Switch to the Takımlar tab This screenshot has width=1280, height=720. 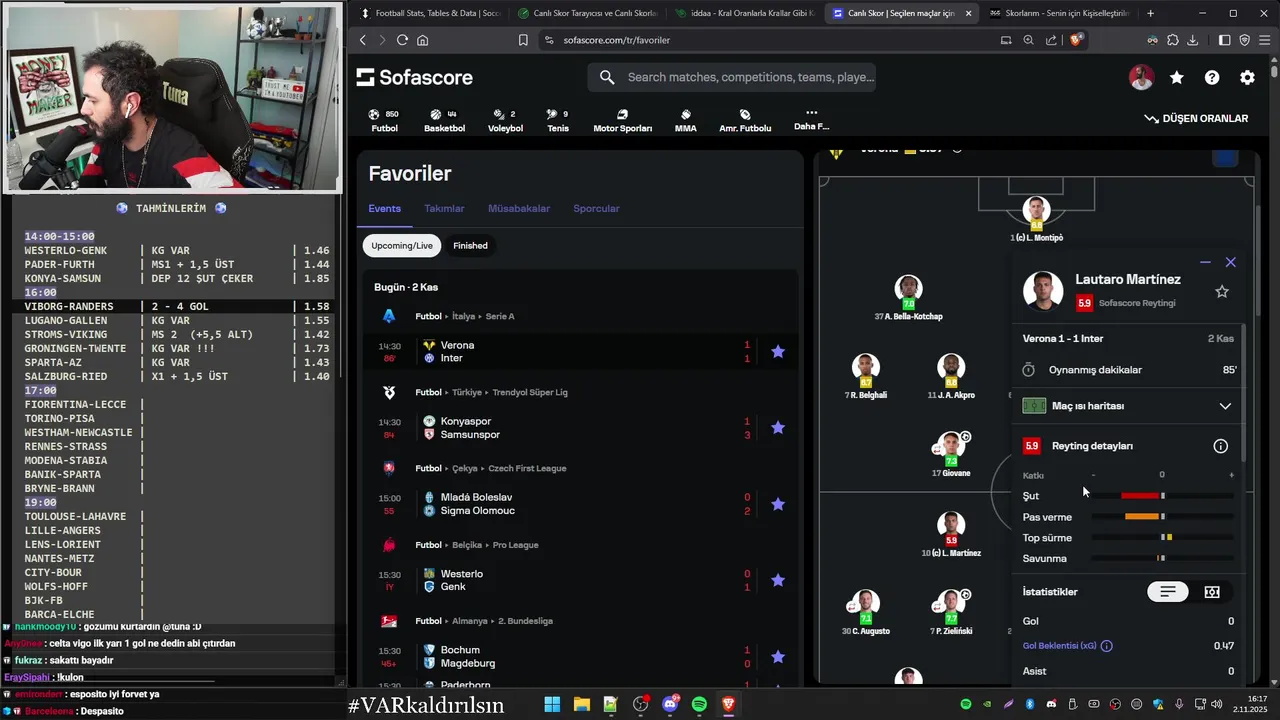point(444,209)
